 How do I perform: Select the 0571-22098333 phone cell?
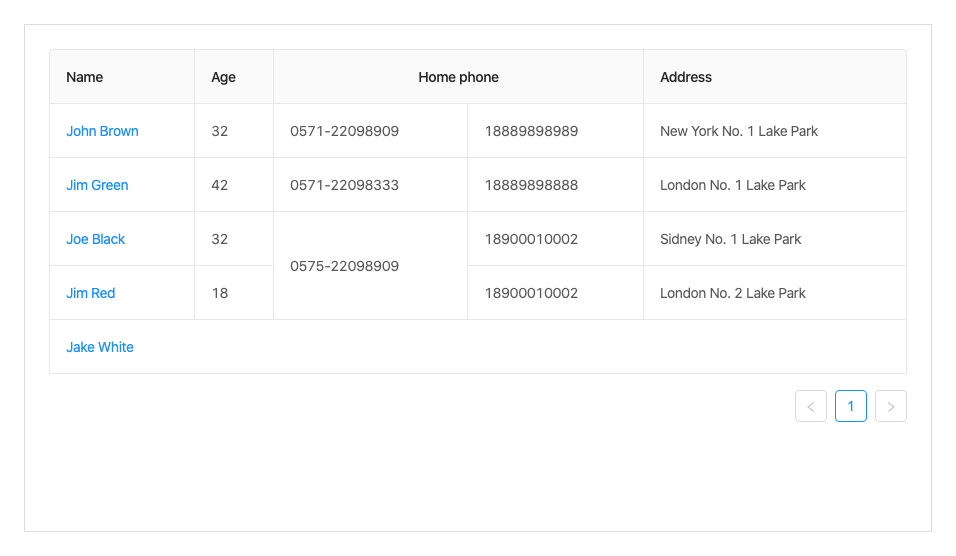pos(345,185)
